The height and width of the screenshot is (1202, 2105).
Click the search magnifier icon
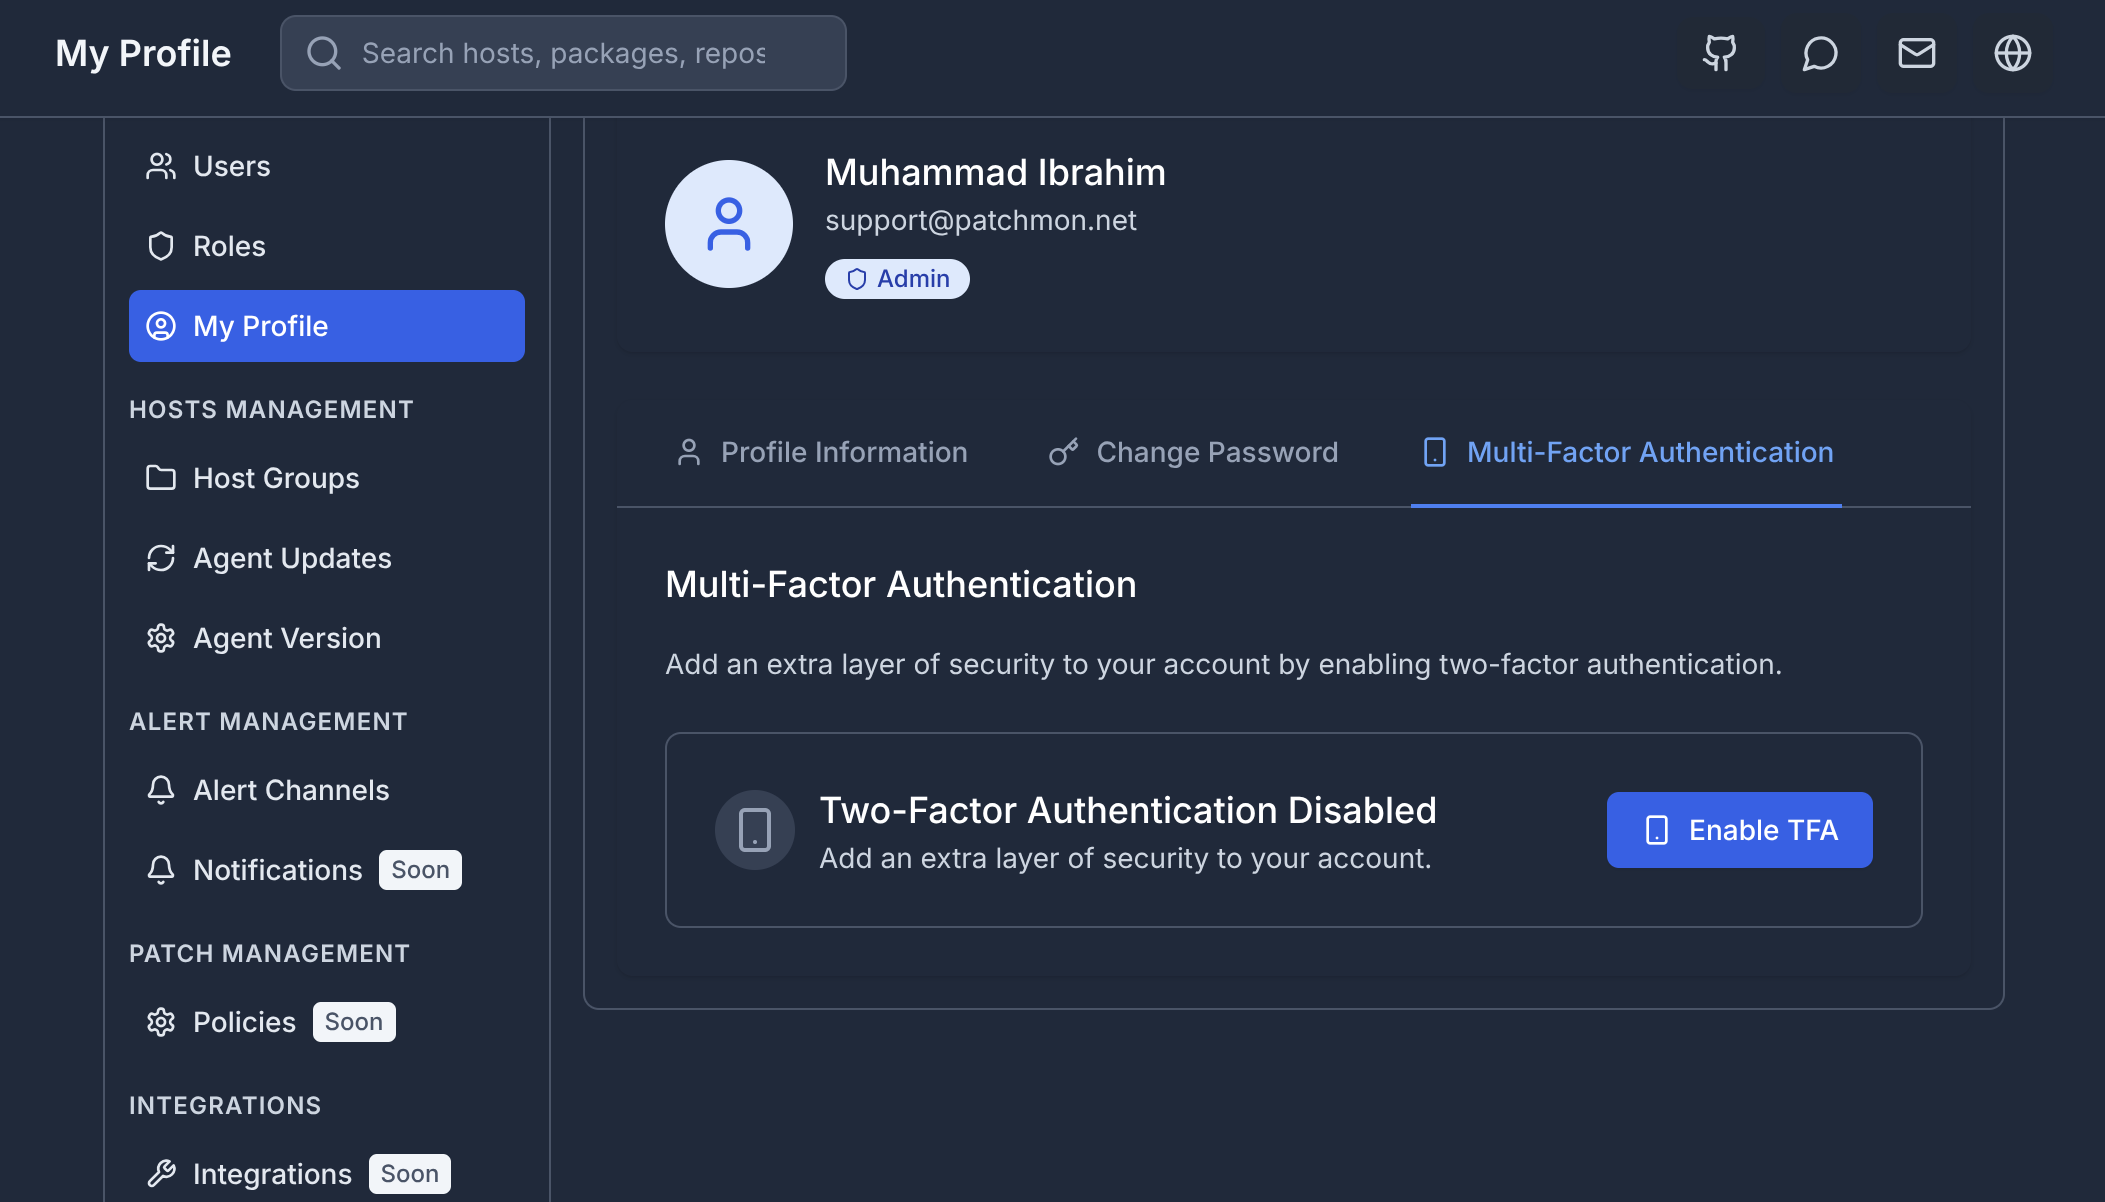point(323,53)
